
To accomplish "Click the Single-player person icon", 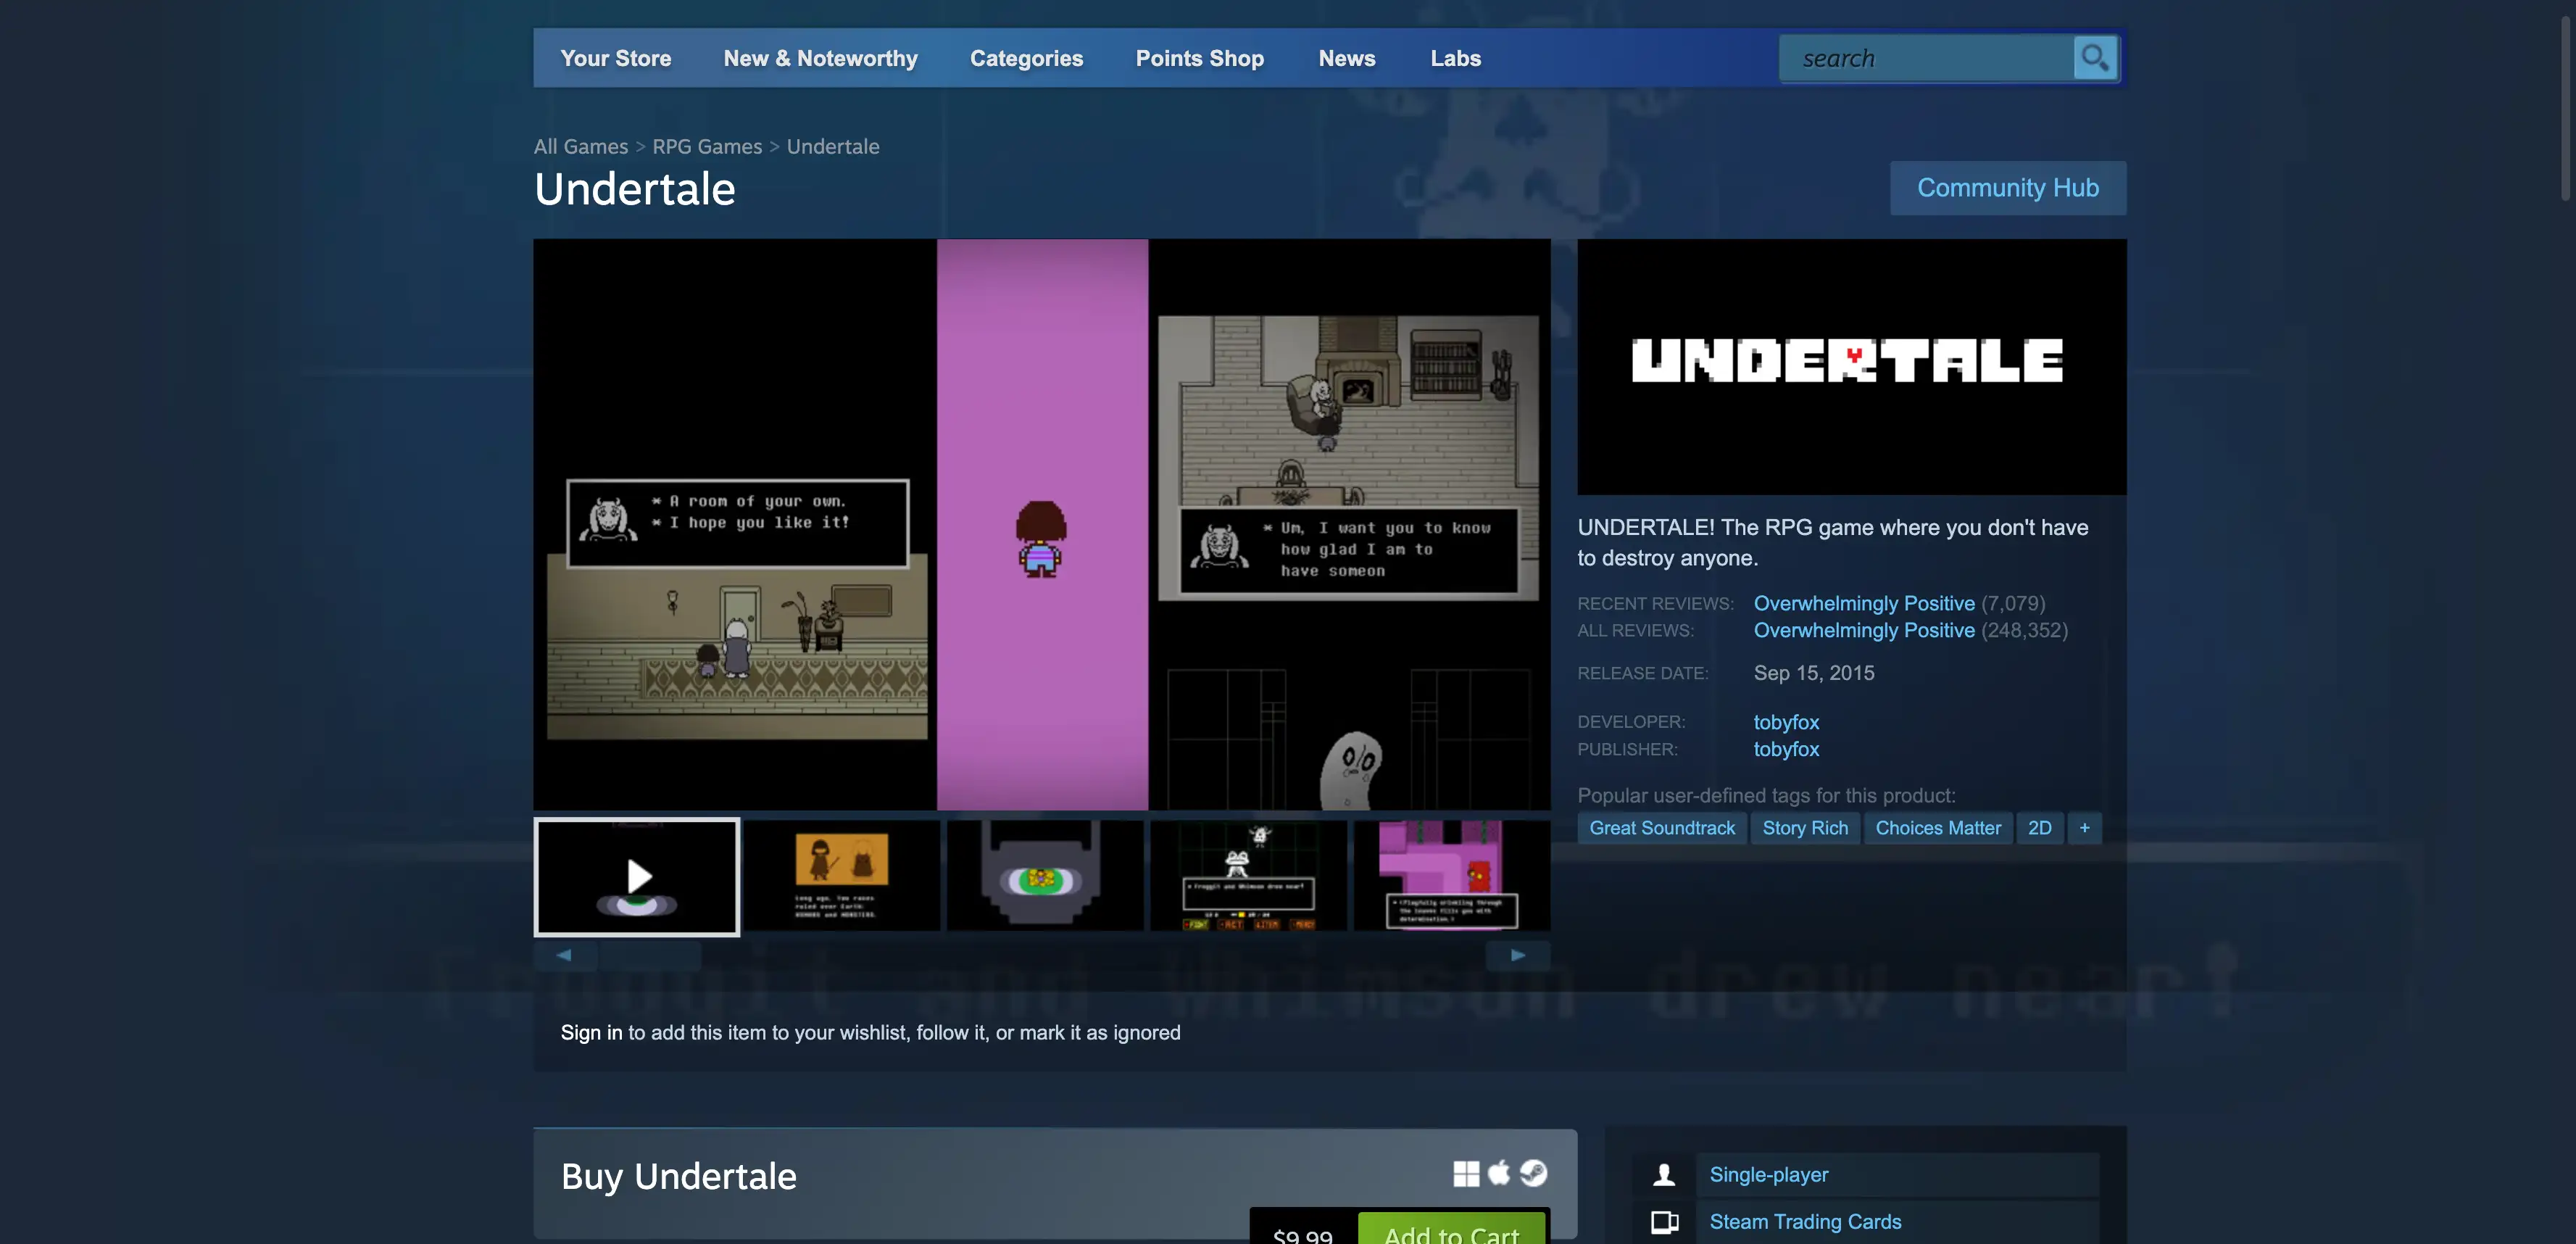I will [x=1664, y=1175].
